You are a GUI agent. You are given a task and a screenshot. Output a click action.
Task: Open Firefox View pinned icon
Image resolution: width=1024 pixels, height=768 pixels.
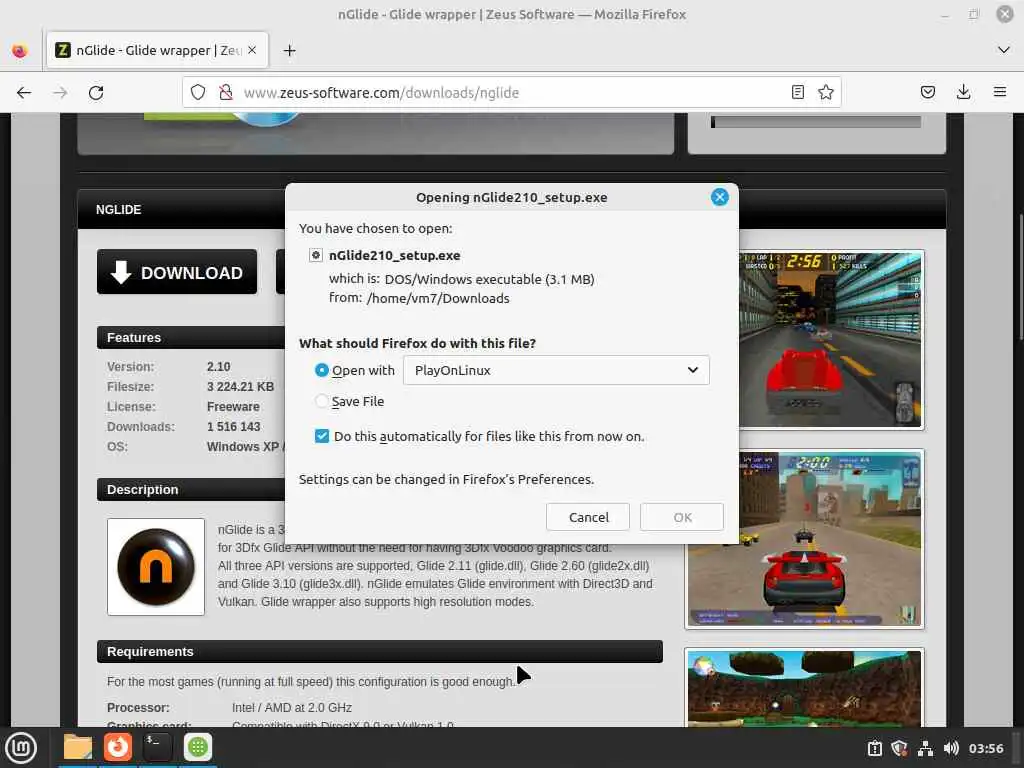click(x=20, y=50)
